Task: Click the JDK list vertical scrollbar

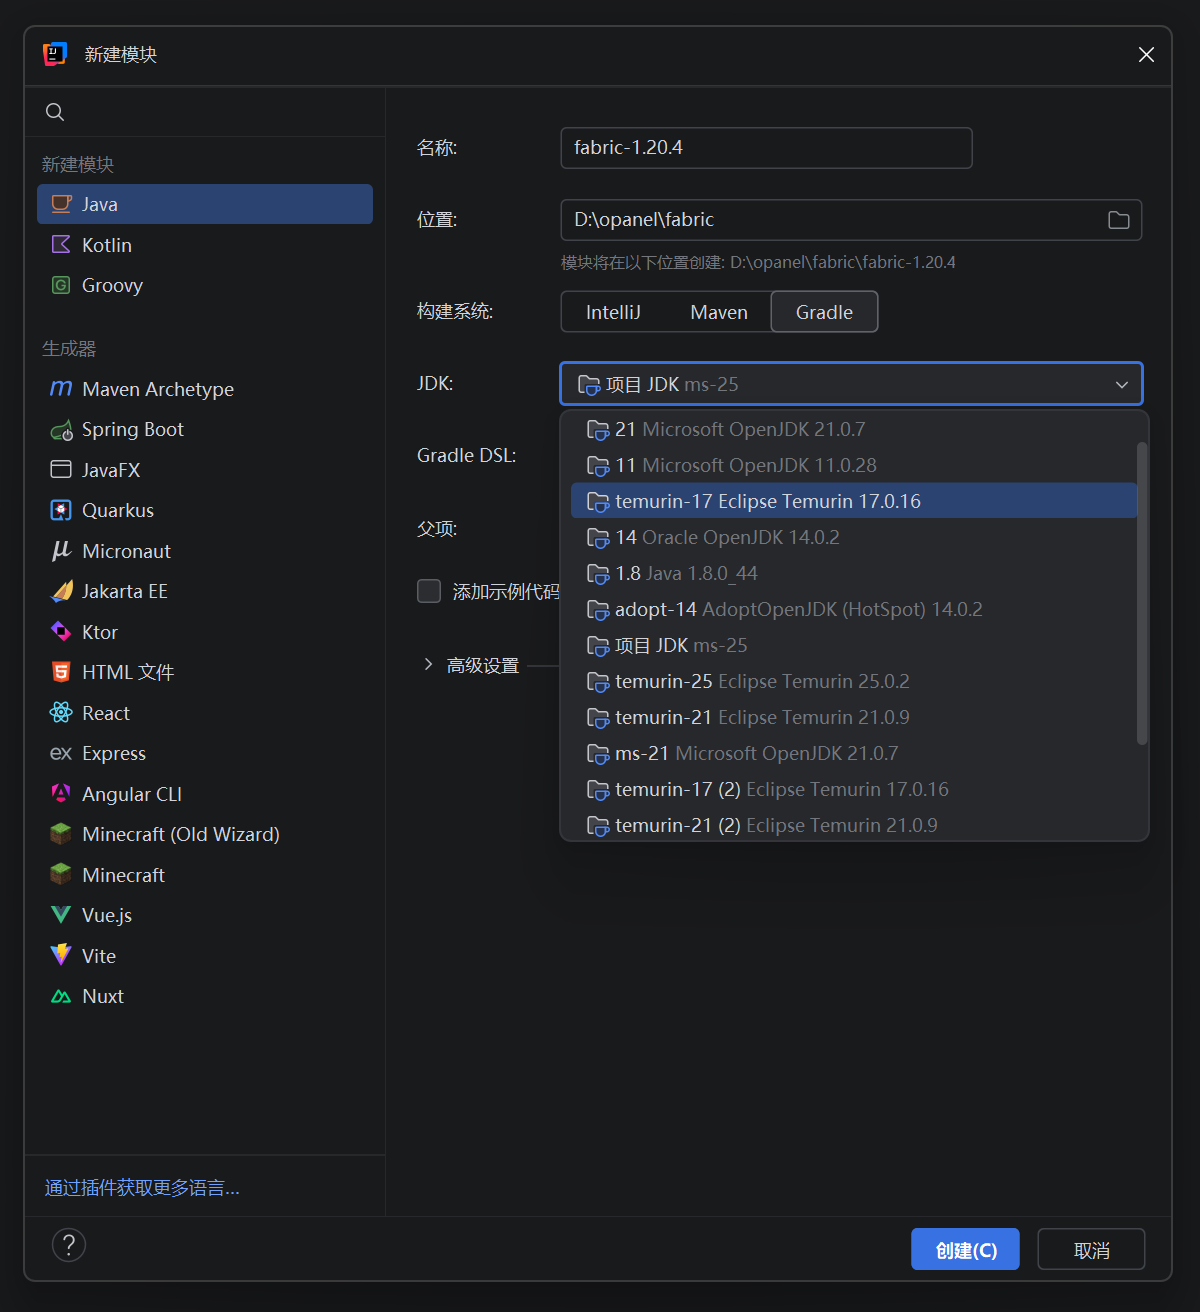Action: [1142, 593]
